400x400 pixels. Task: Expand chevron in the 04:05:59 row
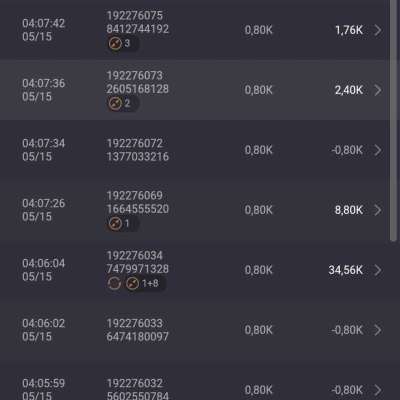(378, 390)
